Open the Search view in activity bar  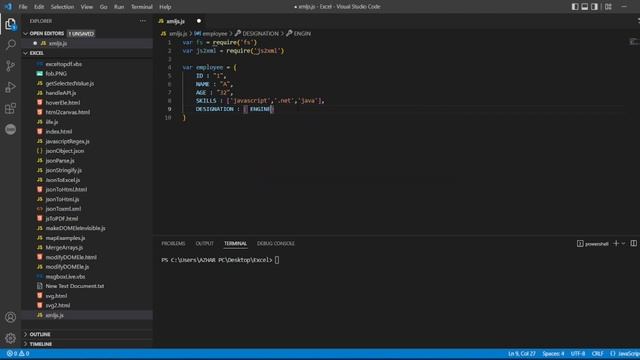11,44
